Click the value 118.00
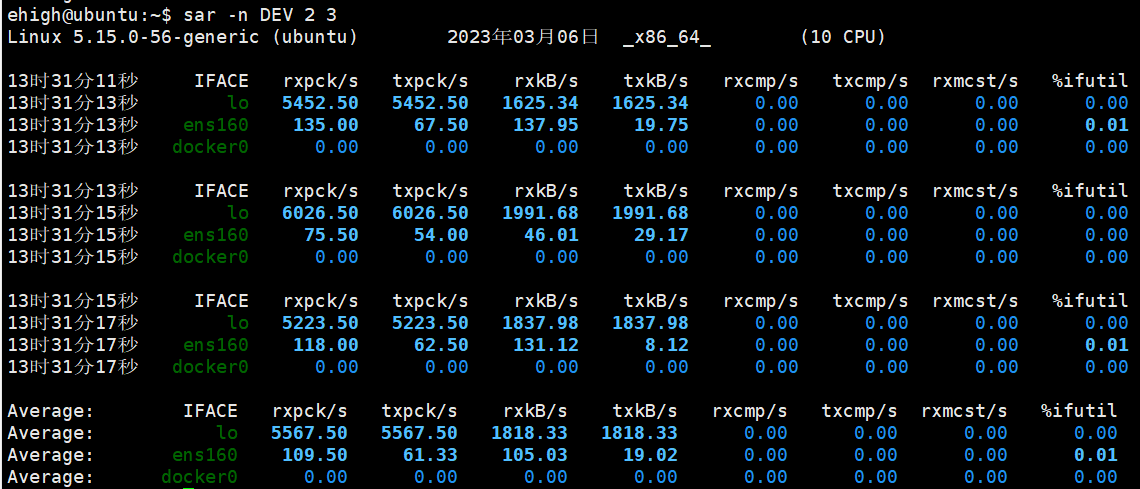The height and width of the screenshot is (489, 1140). pyautogui.click(x=326, y=345)
